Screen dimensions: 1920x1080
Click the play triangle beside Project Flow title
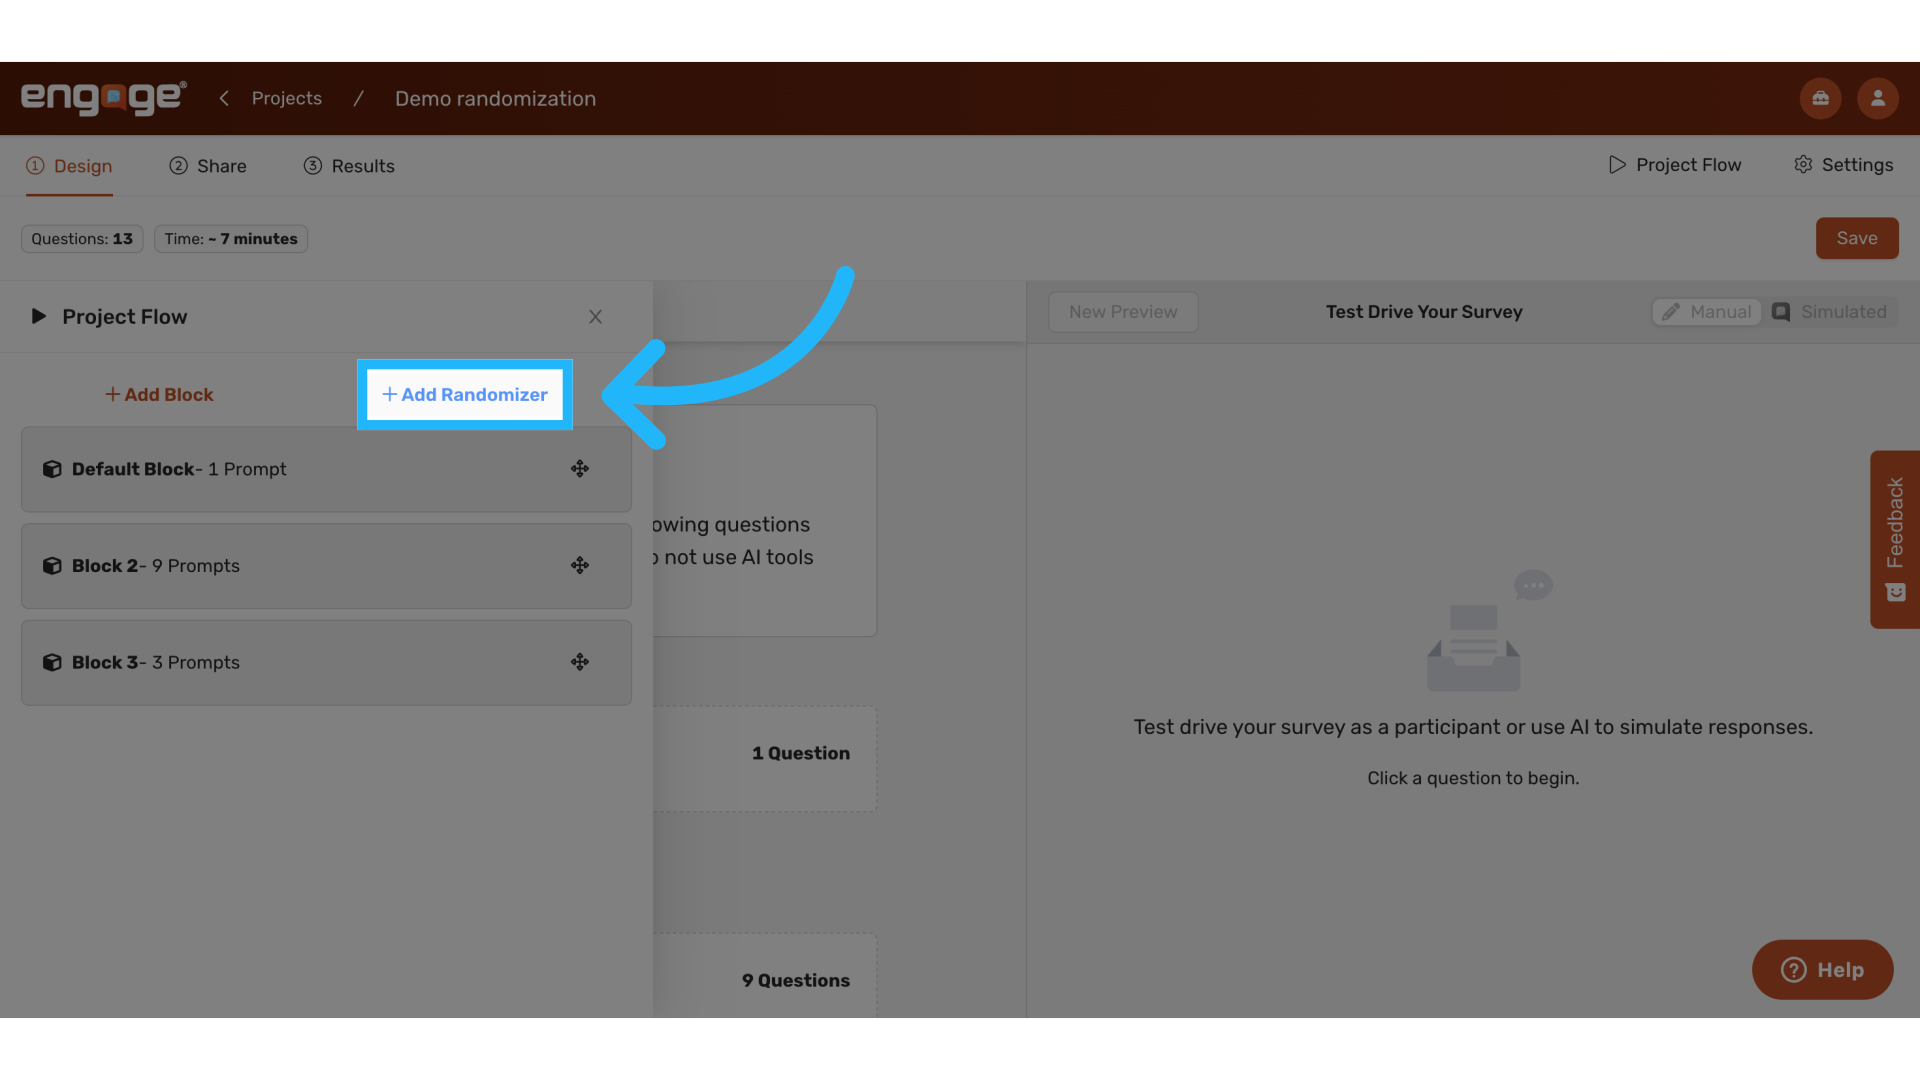tap(38, 316)
